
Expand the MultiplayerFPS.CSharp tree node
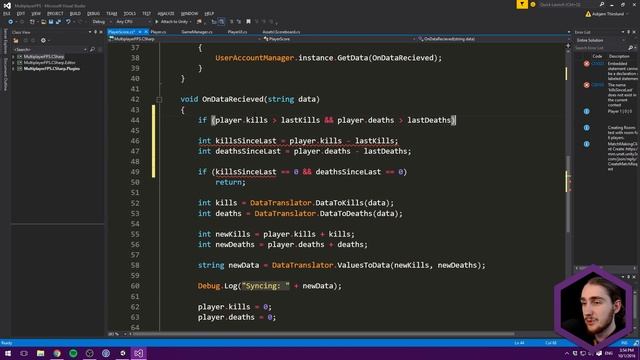[x=13, y=57]
